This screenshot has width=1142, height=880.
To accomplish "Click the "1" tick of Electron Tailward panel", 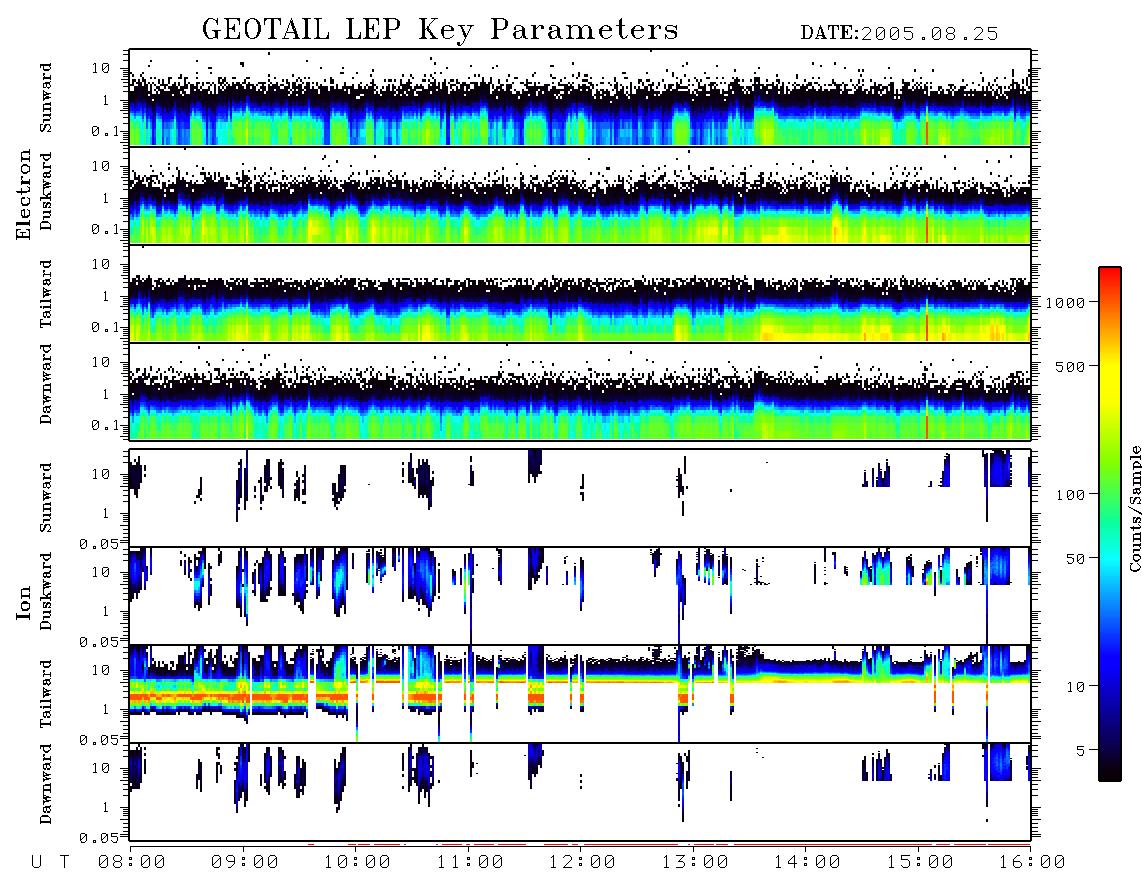I will tap(106, 296).
